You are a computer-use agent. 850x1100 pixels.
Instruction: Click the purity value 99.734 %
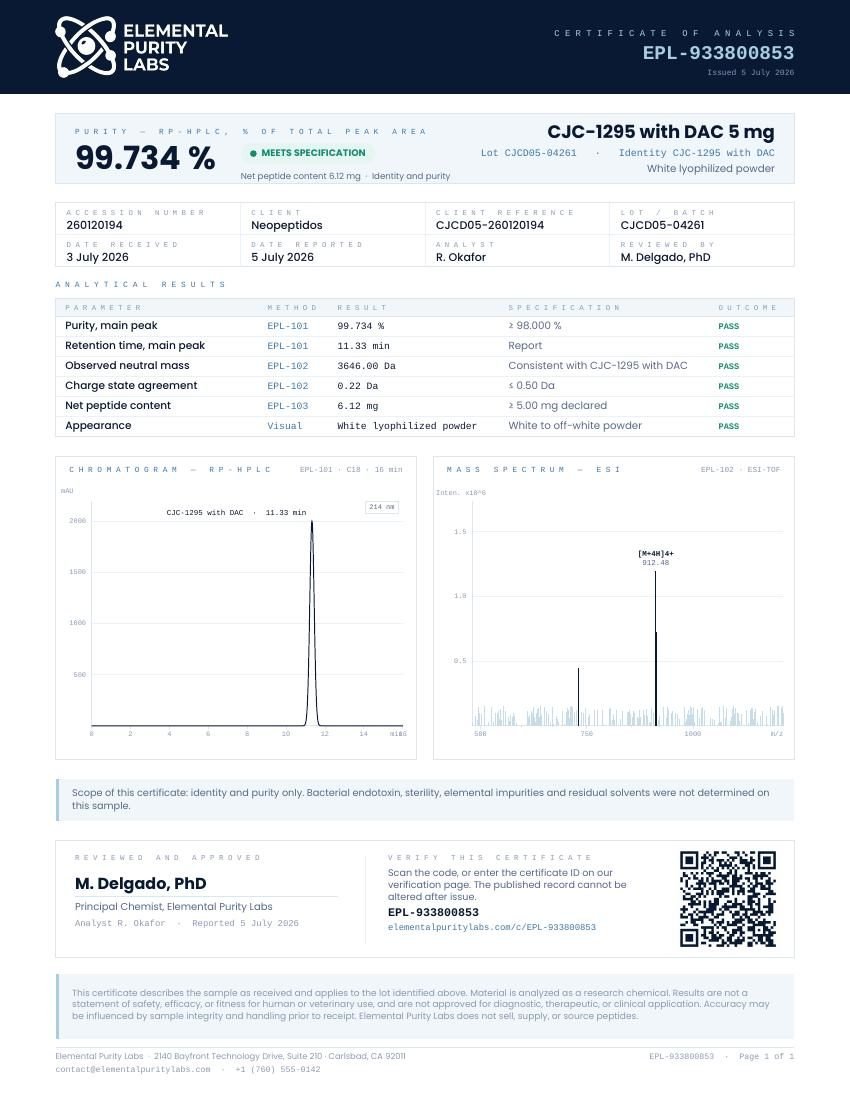[x=145, y=157]
